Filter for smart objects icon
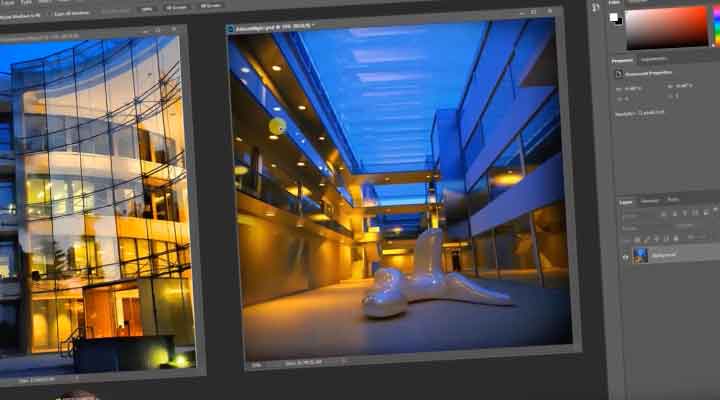The width and height of the screenshot is (720, 400). [x=705, y=212]
